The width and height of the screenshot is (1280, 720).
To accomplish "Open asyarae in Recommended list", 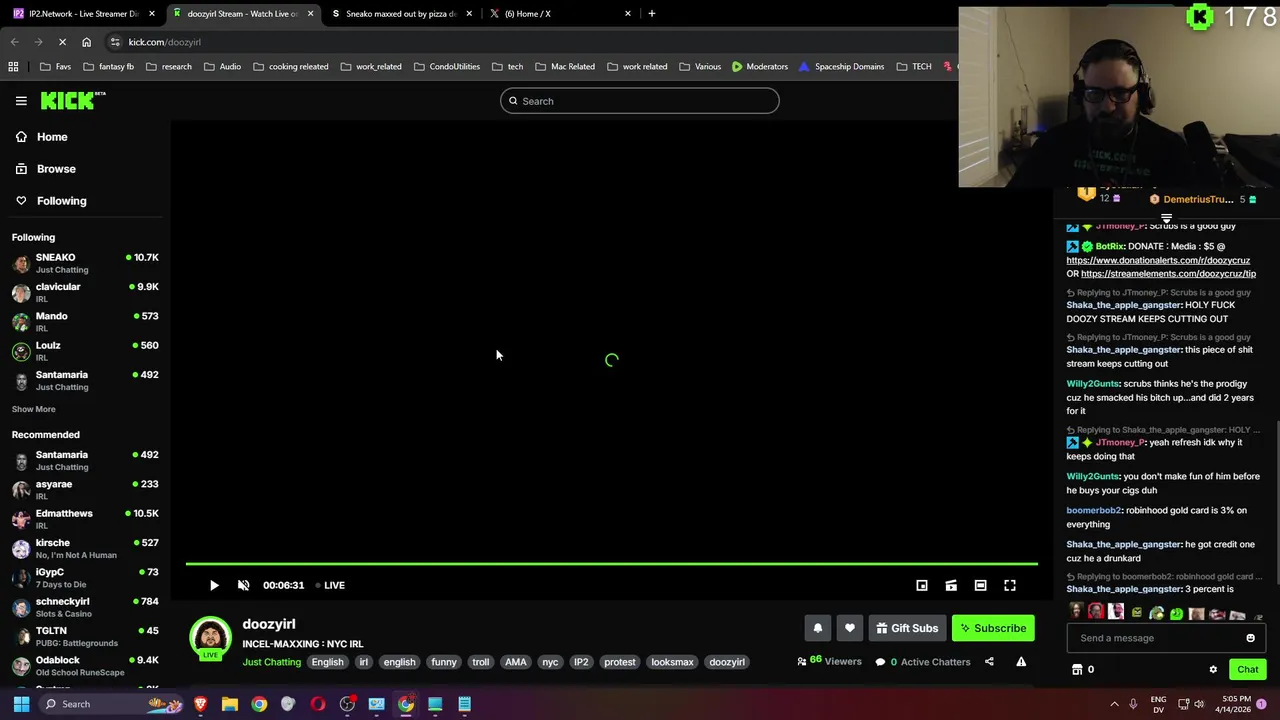I will (85, 489).
